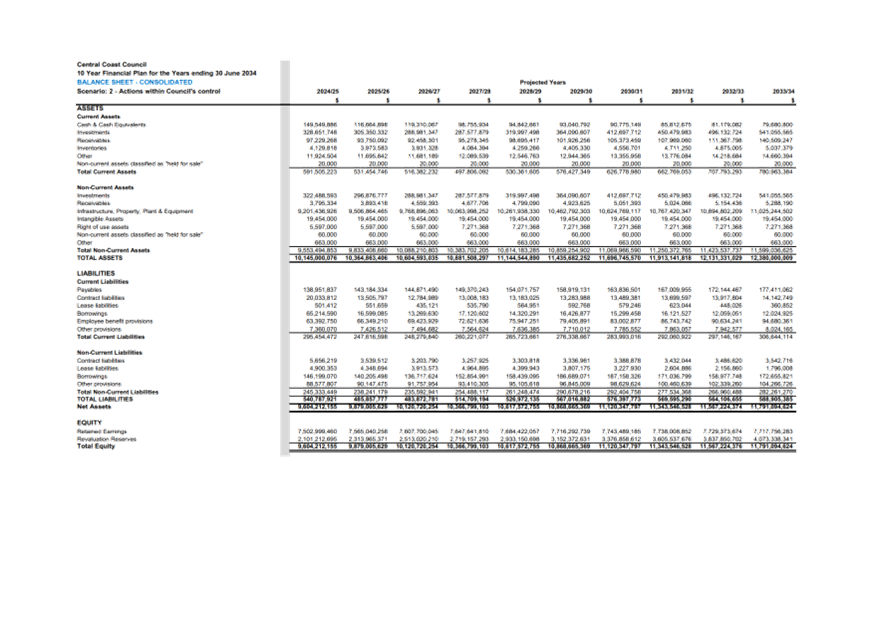The height and width of the screenshot is (618, 873).
Task: Click the Receivables 2029/30 current value 101,926,256
Action: pyautogui.click(x=573, y=140)
